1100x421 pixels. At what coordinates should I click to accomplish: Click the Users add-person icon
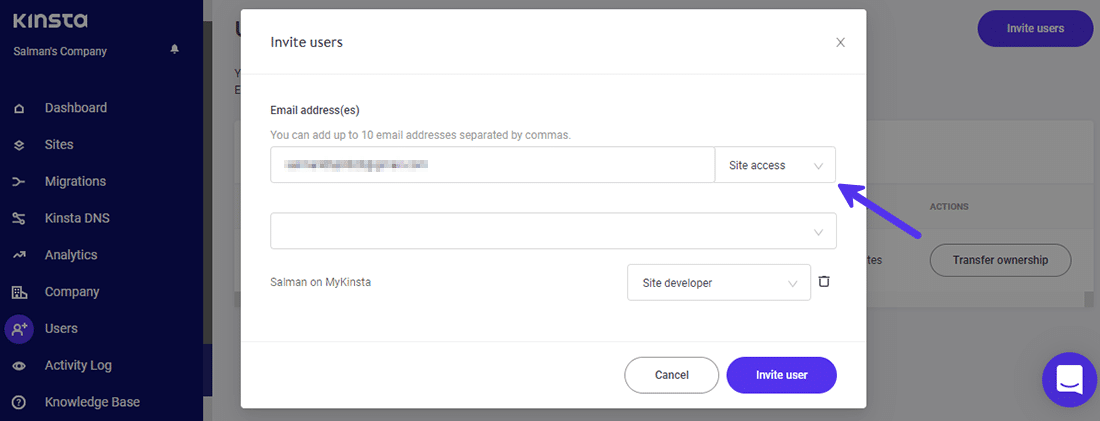point(19,328)
